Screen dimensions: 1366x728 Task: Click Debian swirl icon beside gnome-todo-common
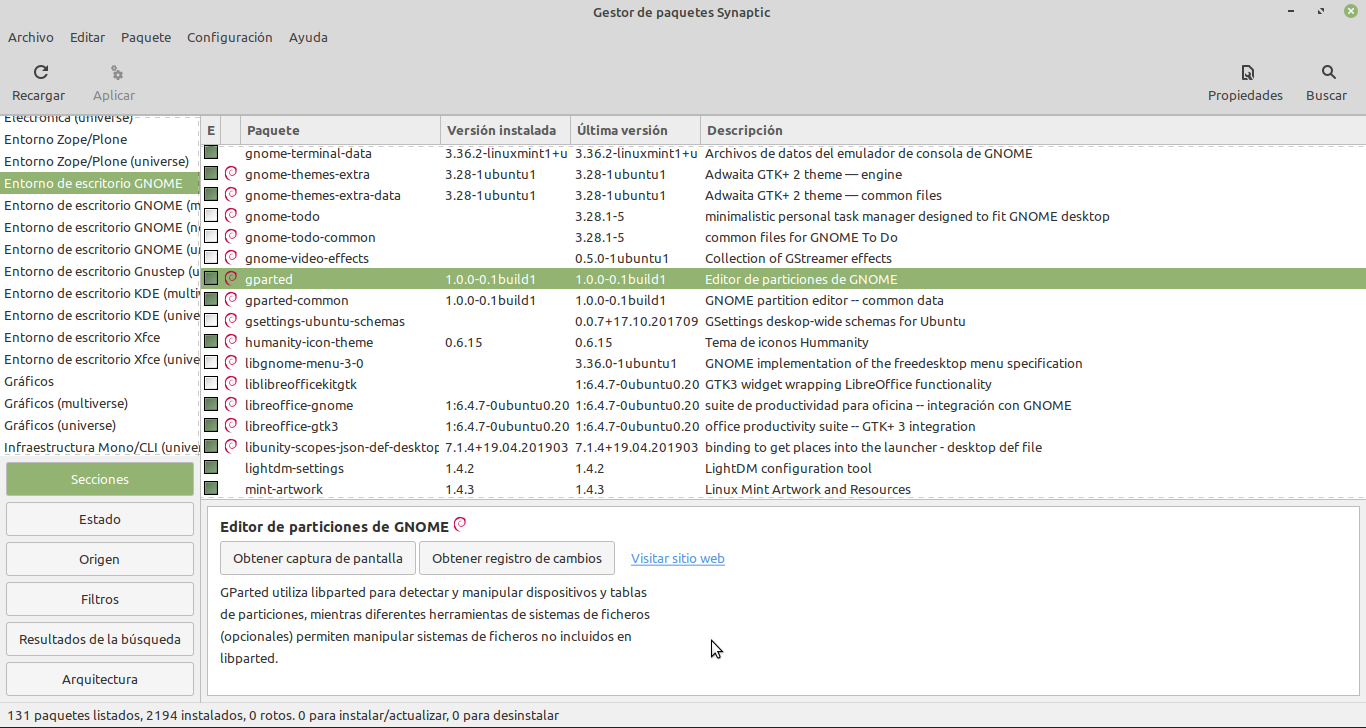click(231, 237)
